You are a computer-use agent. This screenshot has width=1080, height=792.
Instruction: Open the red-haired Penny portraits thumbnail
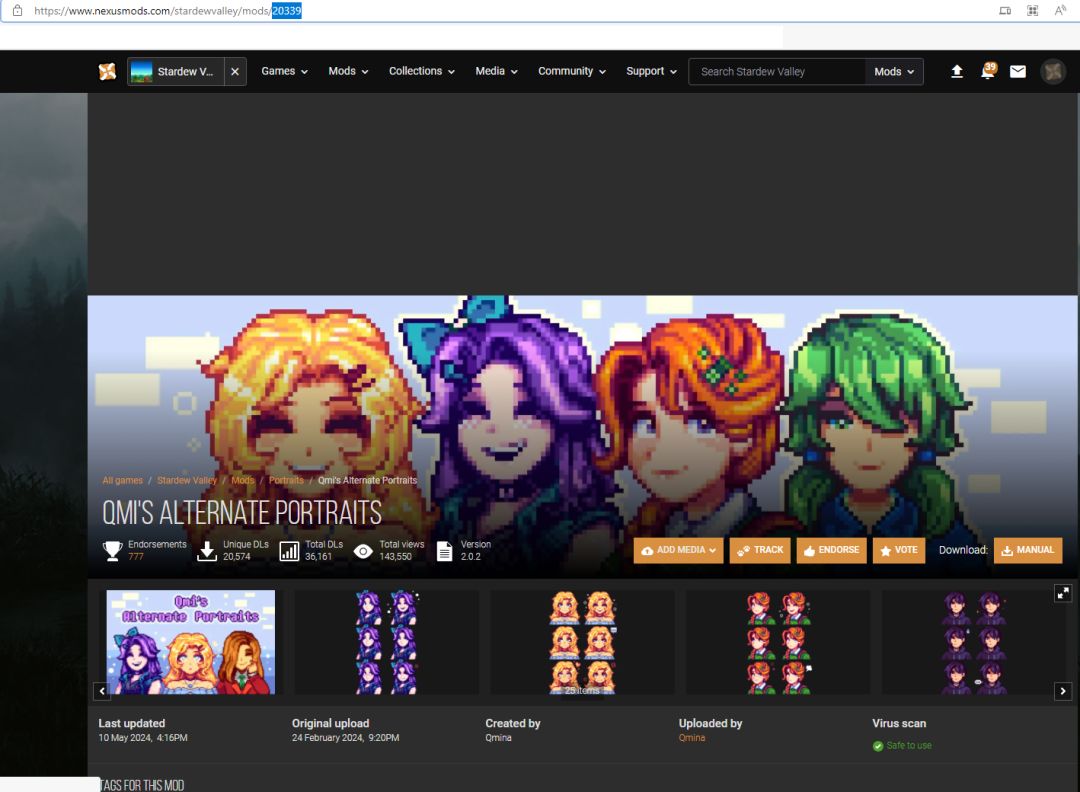(x=778, y=642)
